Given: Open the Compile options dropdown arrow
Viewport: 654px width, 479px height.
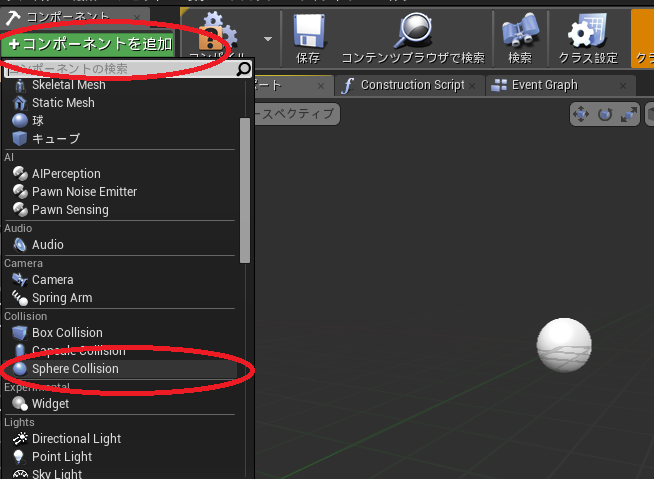Looking at the screenshot, I should point(268,39).
